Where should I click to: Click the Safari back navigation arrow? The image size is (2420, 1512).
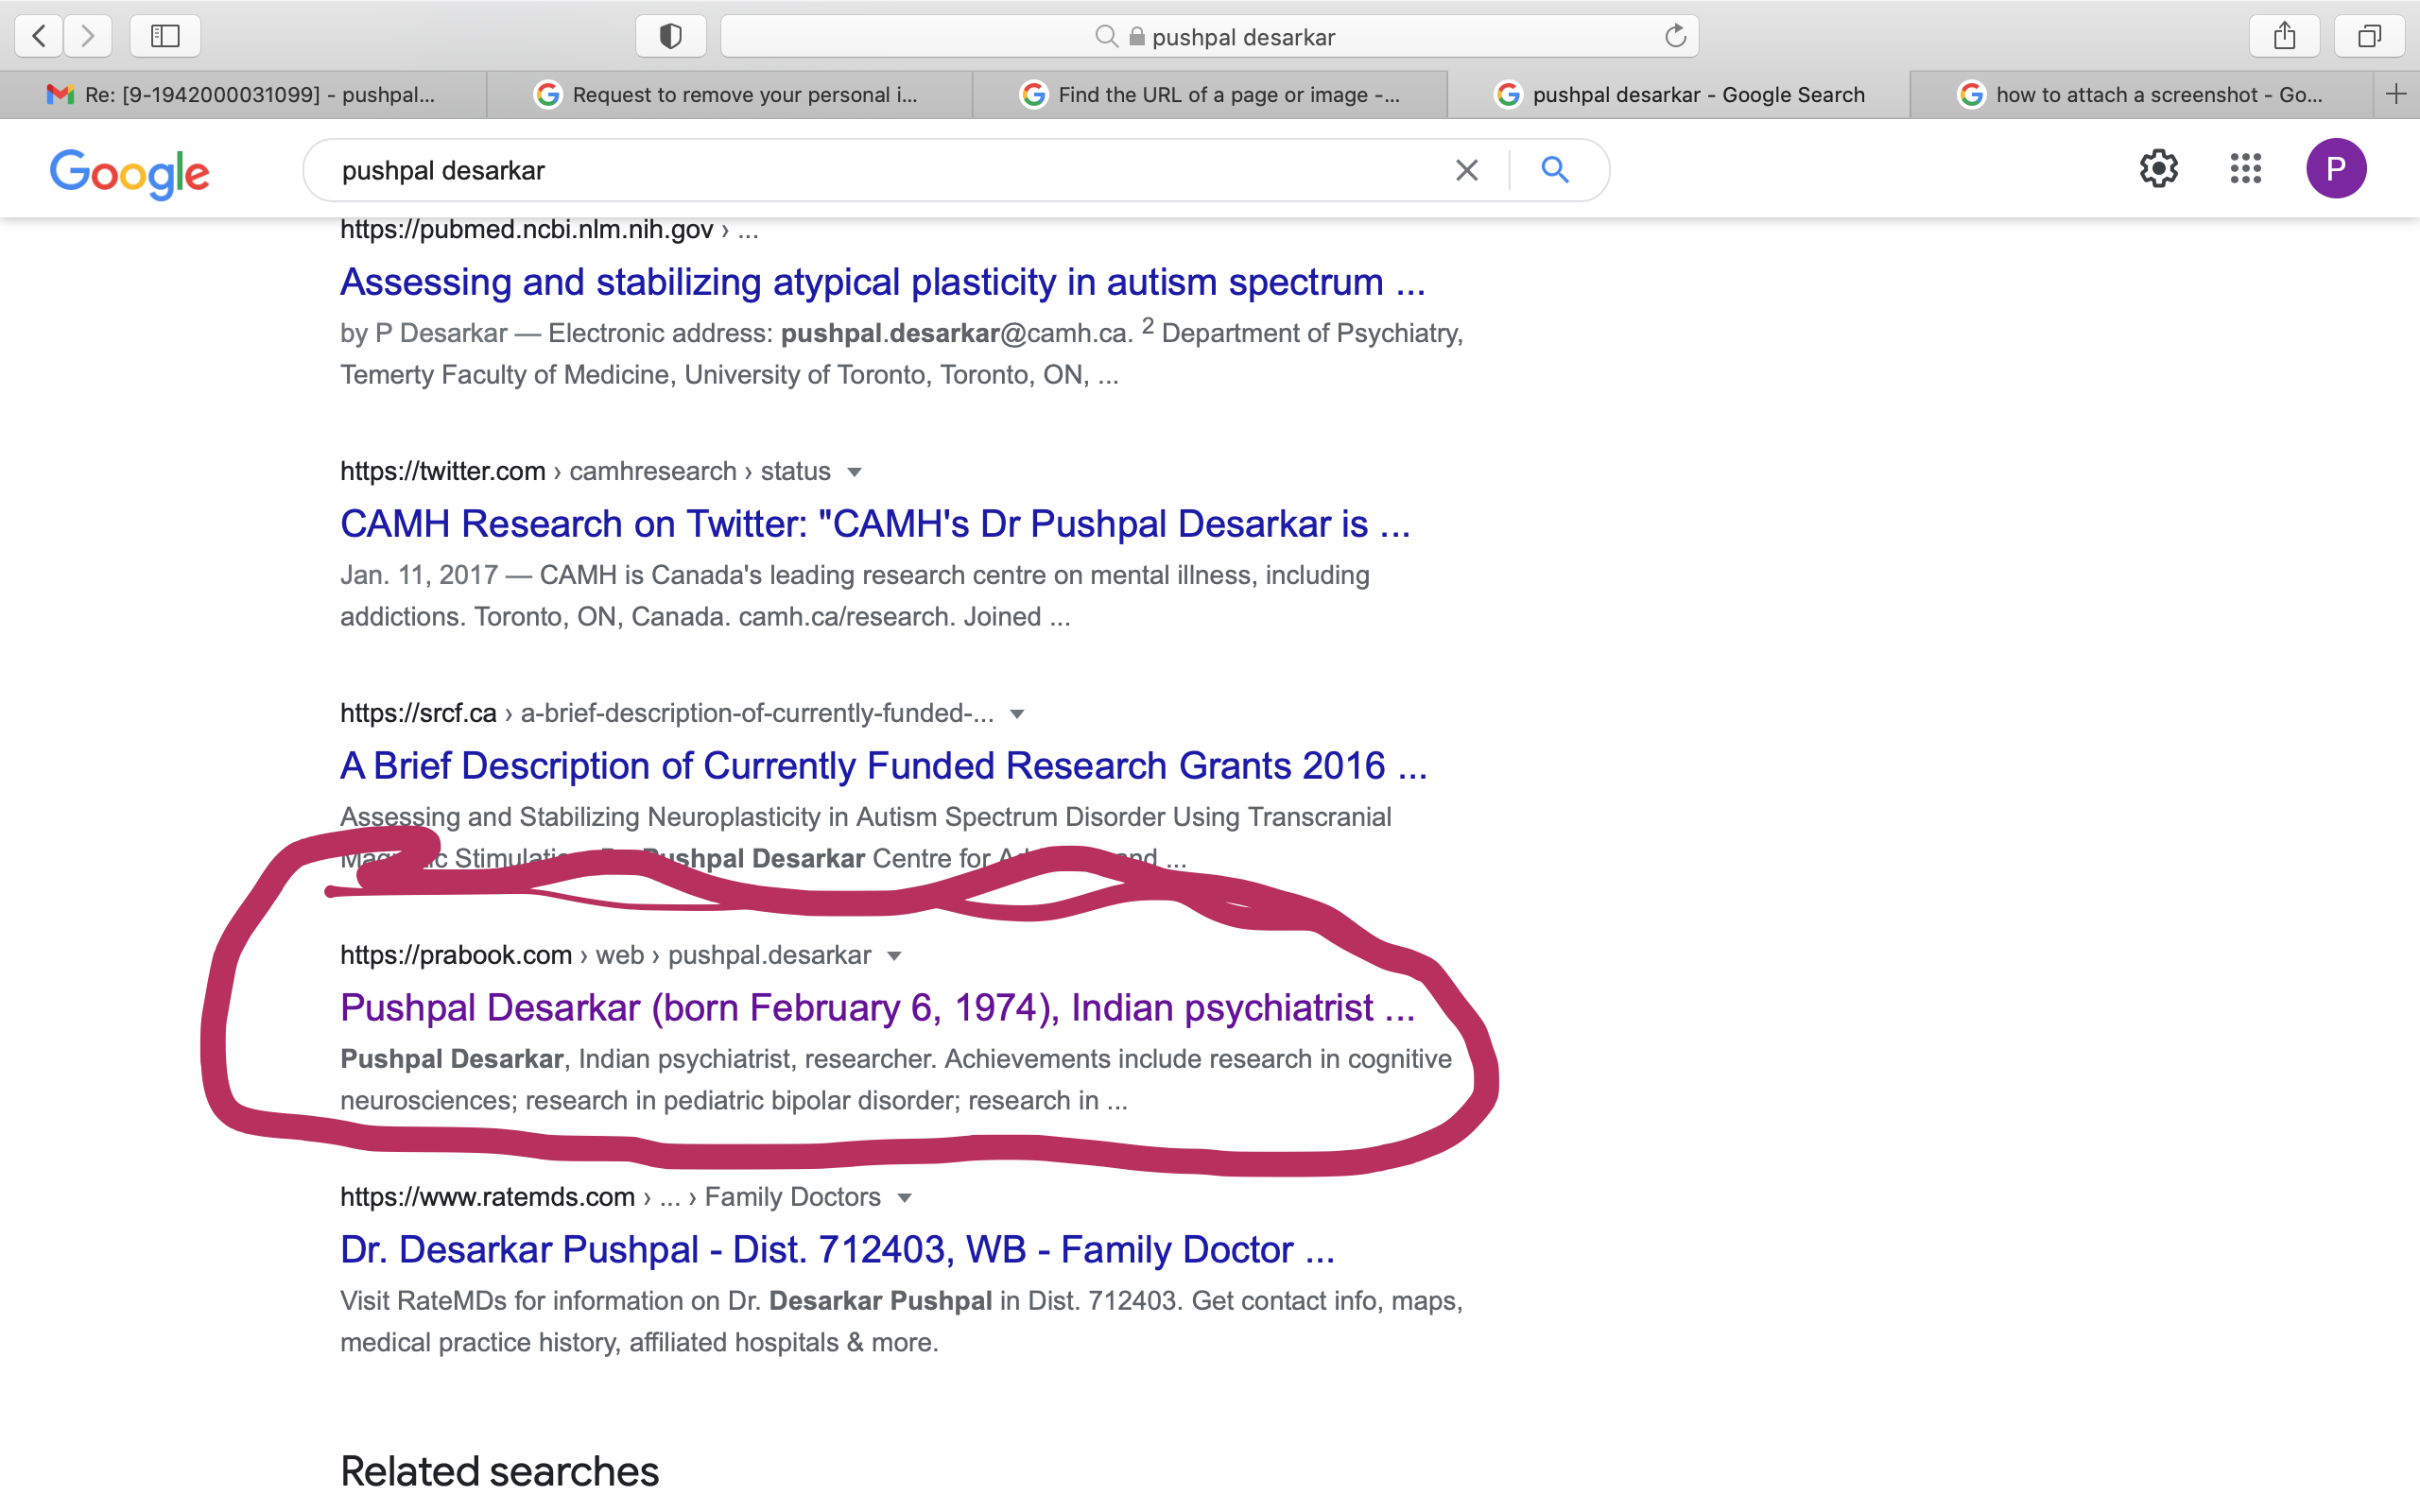coord(39,36)
